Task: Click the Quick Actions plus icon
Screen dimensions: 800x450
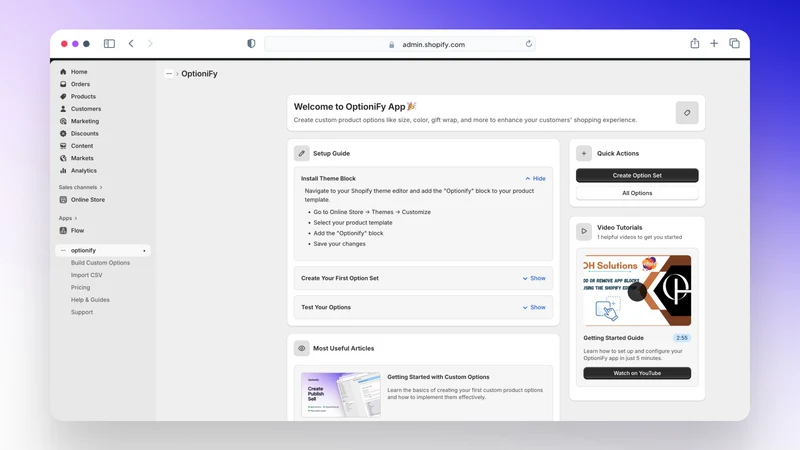Action: 584,153
